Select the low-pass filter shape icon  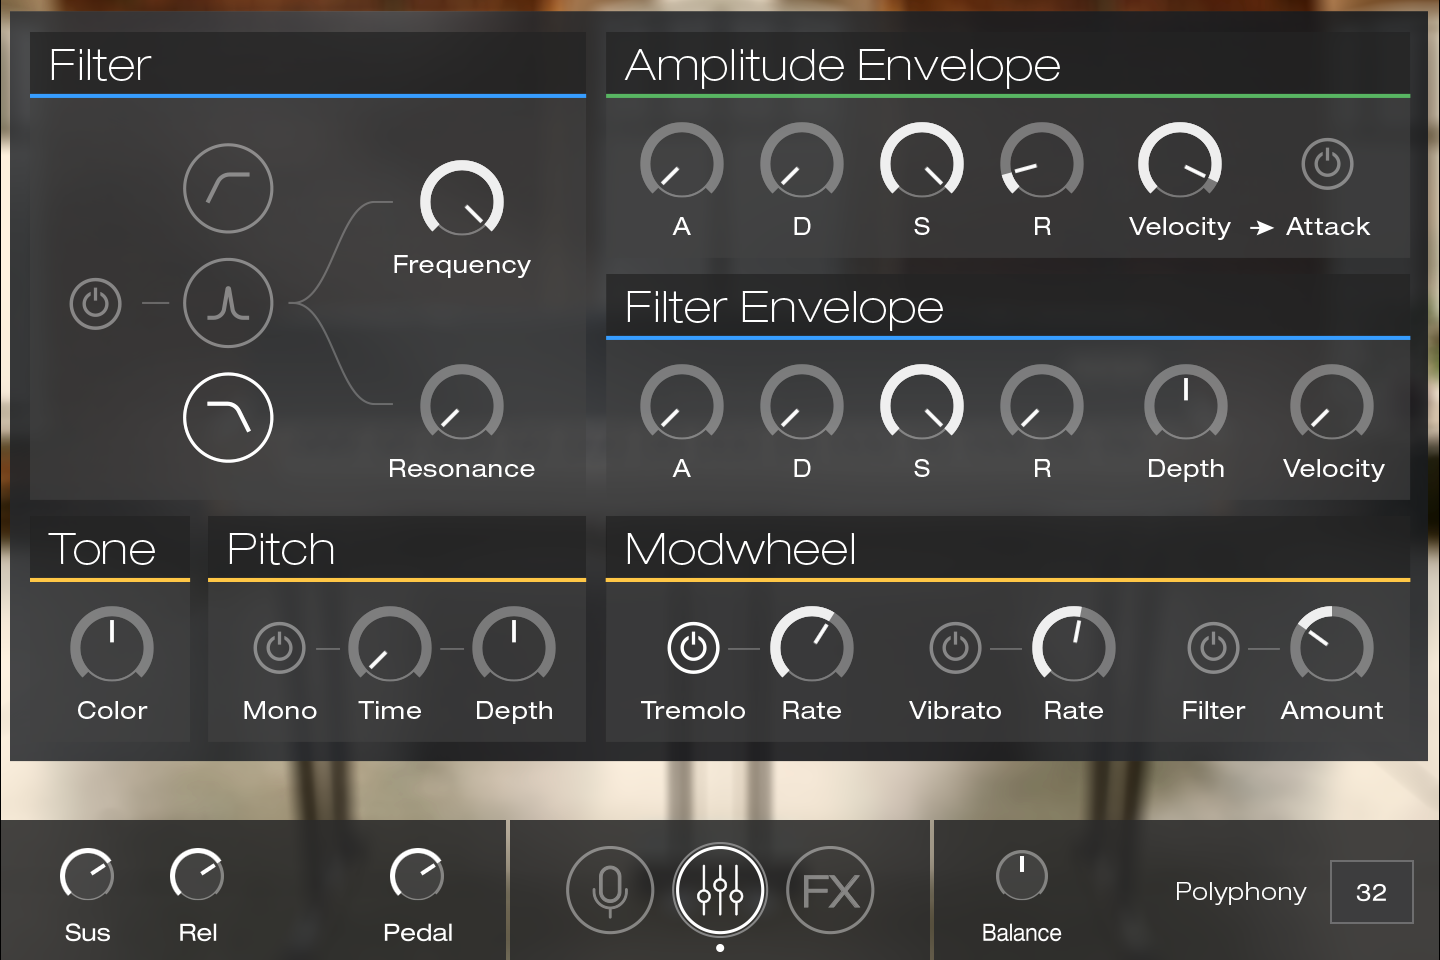coord(228,418)
